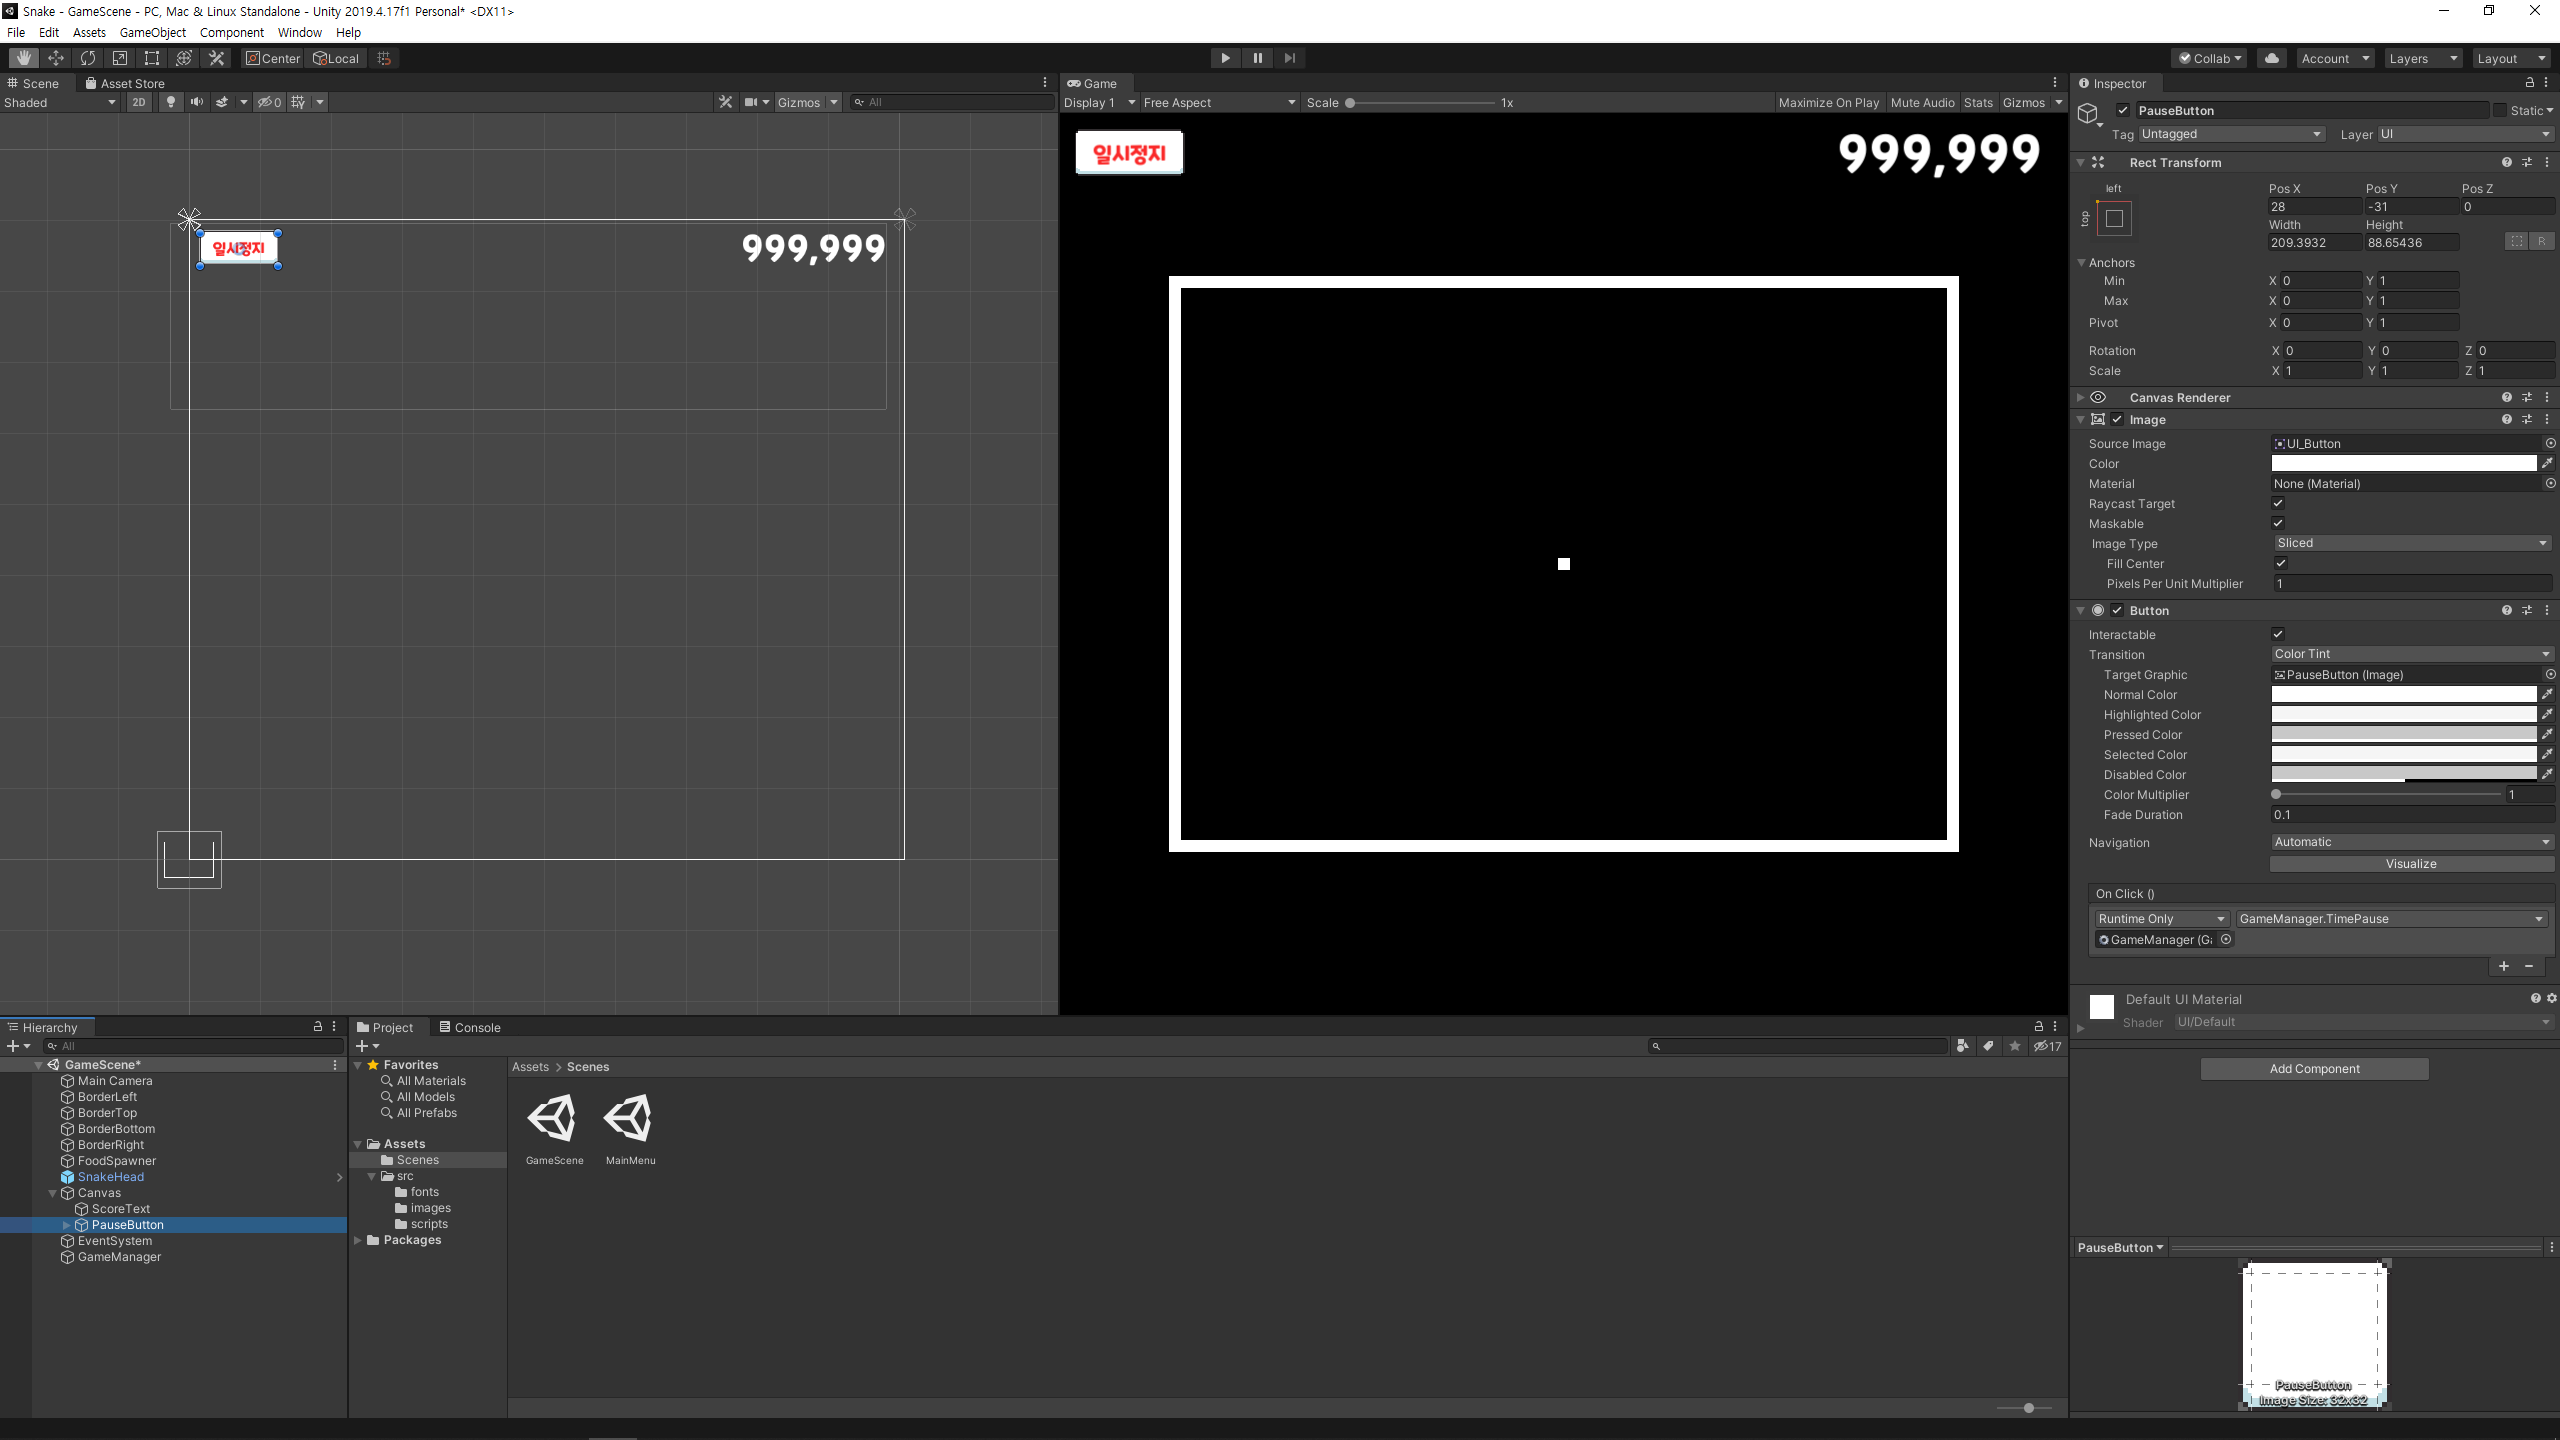Select the Move tool
Viewport: 2560px width, 1440px height.
(x=56, y=58)
